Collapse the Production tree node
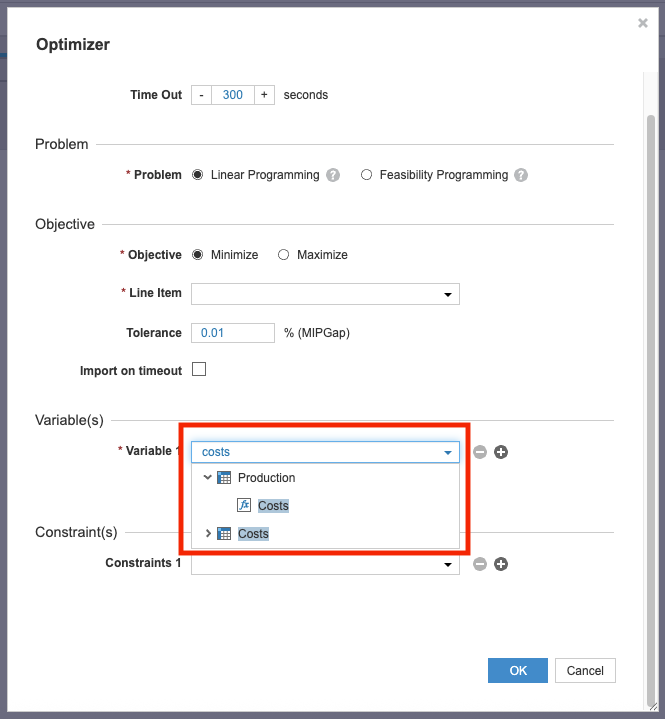Screen dimensions: 665x719 208,478
